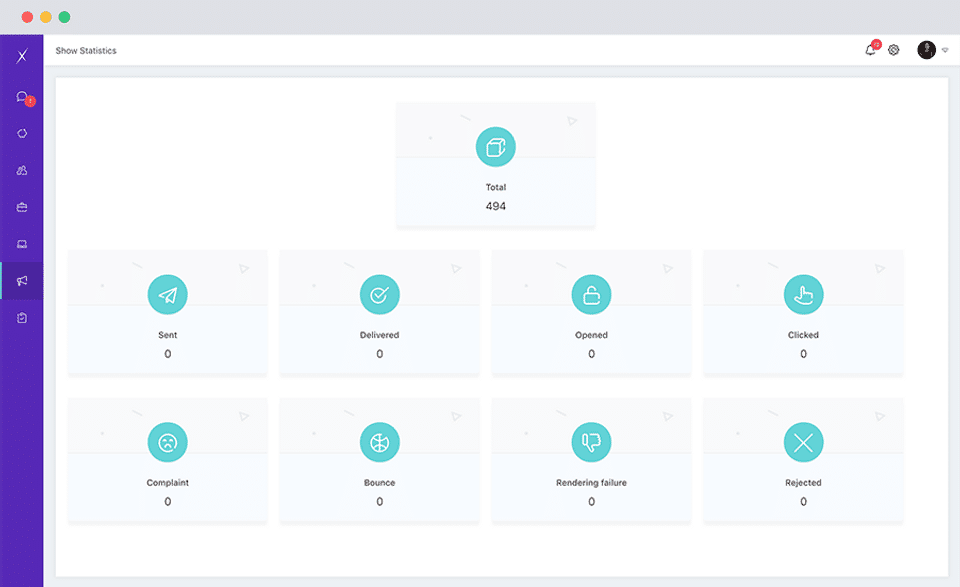The height and width of the screenshot is (587, 960).
Task: Click the user profile avatar
Action: click(926, 50)
